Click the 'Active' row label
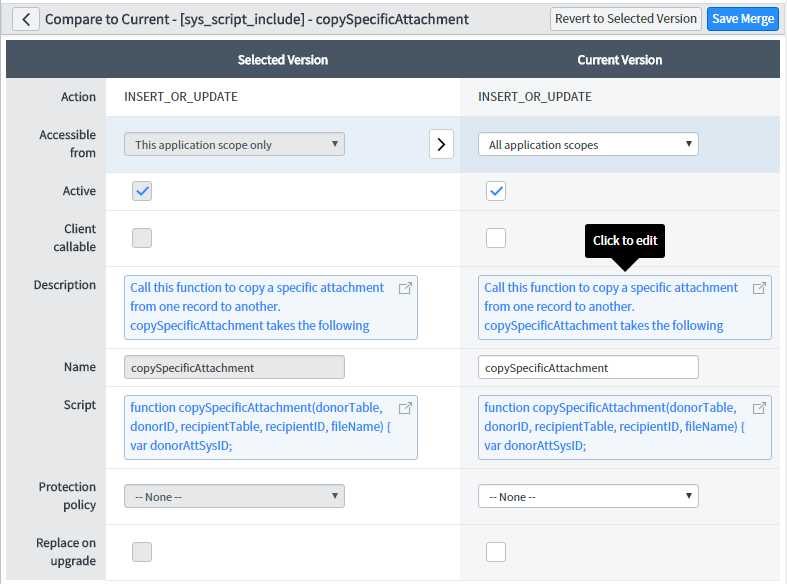The height and width of the screenshot is (584, 787). (x=79, y=191)
